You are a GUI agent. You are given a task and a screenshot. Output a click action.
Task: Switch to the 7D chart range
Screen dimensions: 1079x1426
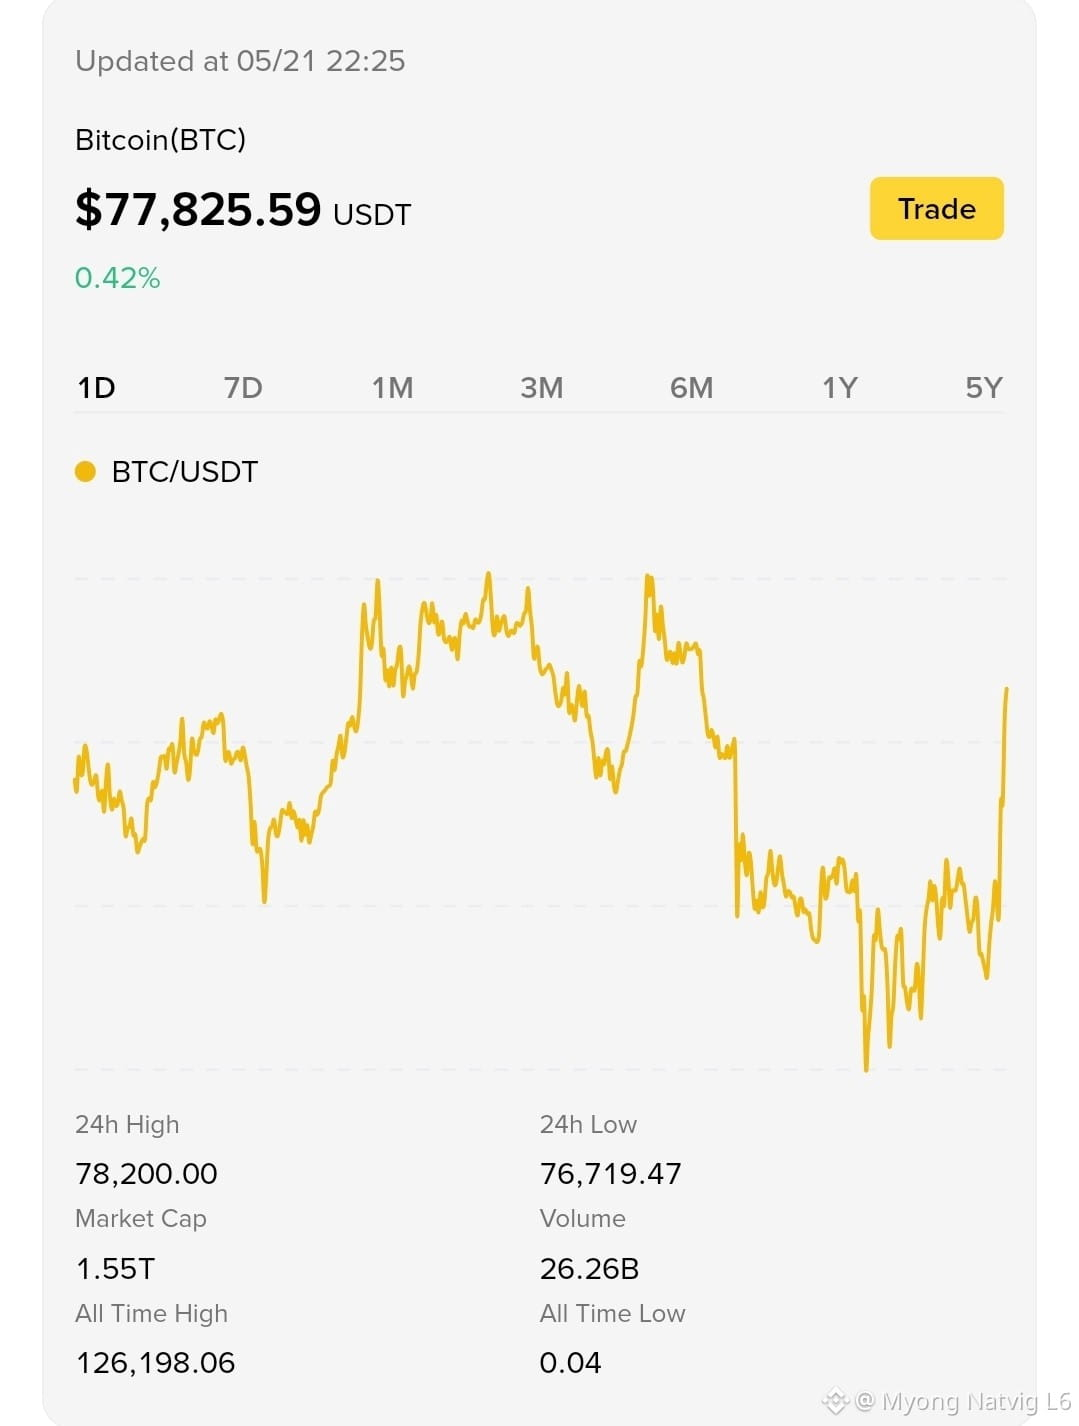[x=243, y=388]
